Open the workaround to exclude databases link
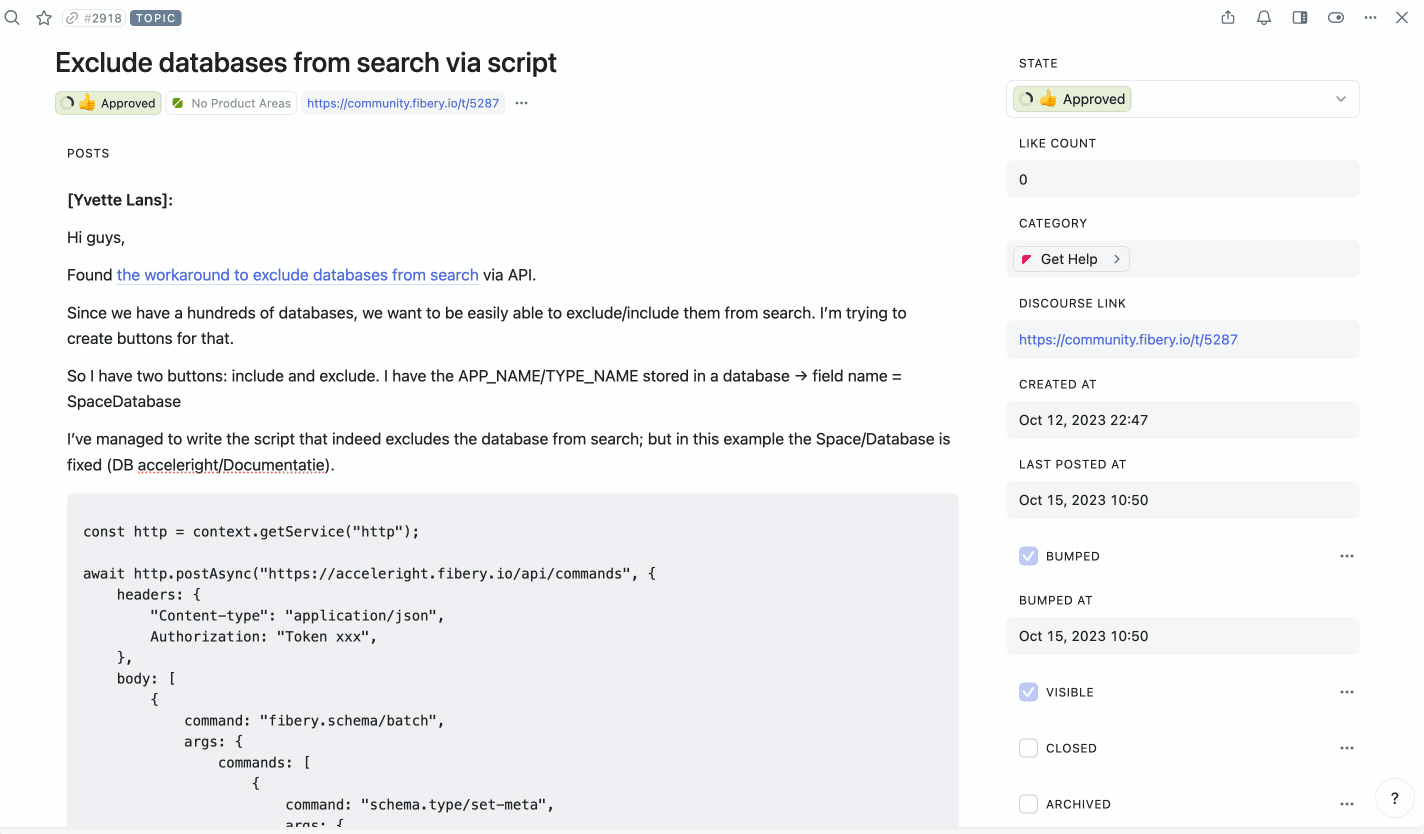1424x834 pixels. tap(297, 275)
